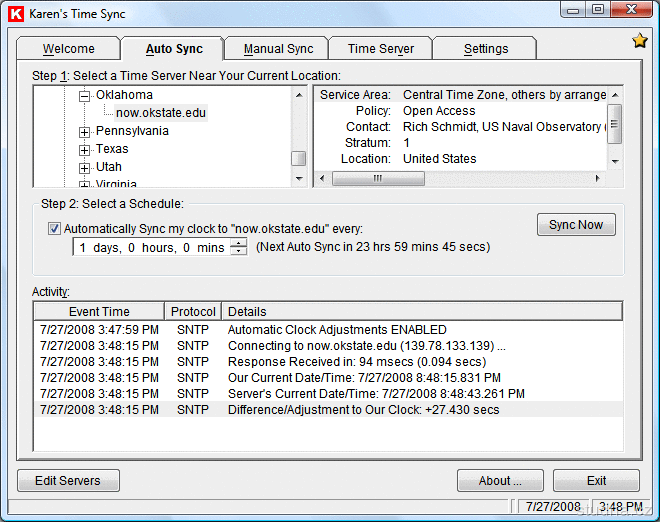This screenshot has width=660, height=522.
Task: Collapse the Oklahoma tree node
Action: [85, 95]
